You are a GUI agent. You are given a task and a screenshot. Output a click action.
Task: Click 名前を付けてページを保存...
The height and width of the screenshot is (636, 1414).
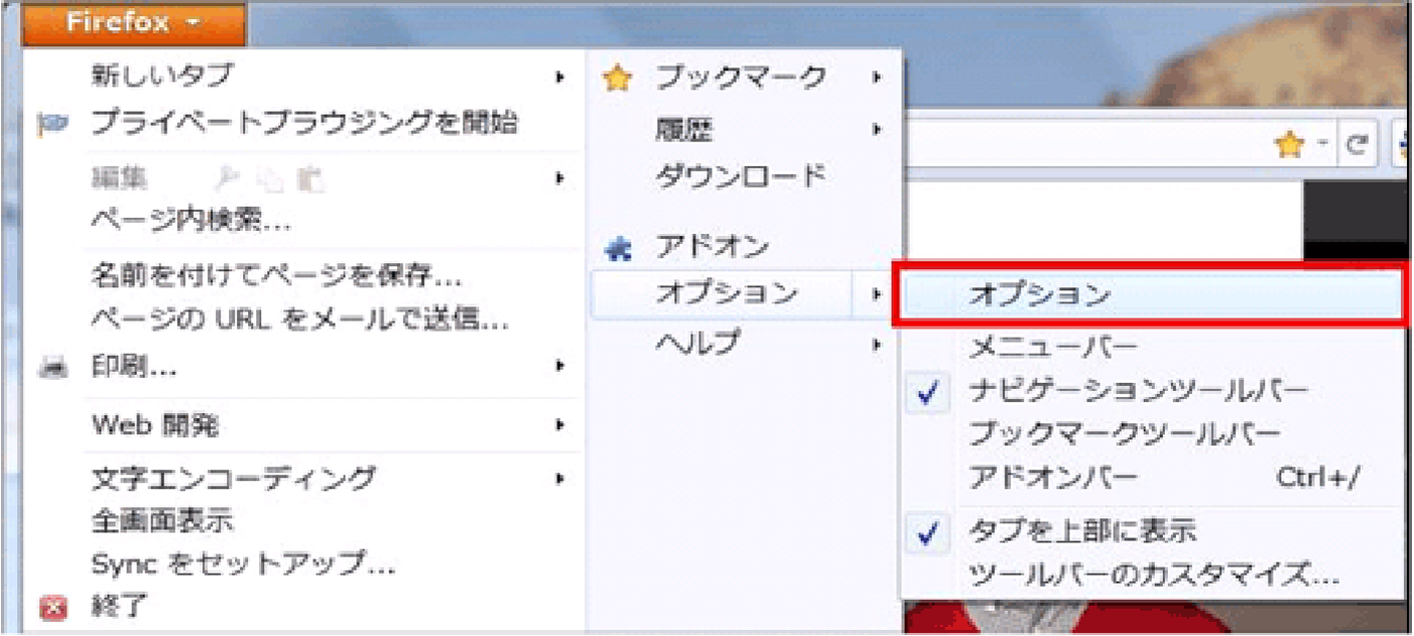pos(276,275)
